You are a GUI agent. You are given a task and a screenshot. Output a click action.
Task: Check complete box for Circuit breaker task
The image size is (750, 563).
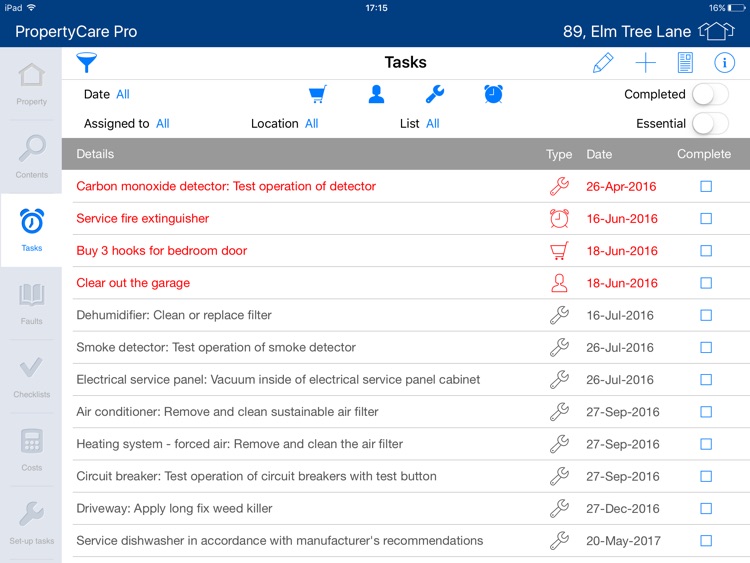click(706, 476)
